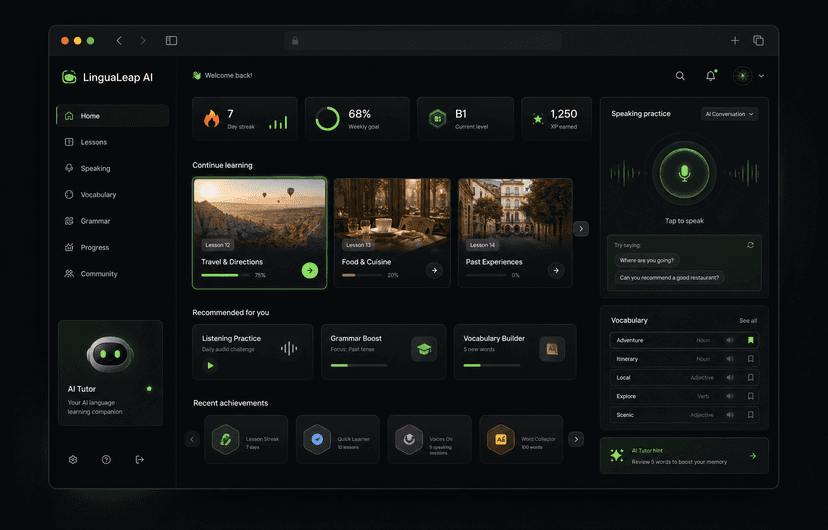
Task: Refresh the Try saying suggestions
Action: pyautogui.click(x=750, y=245)
